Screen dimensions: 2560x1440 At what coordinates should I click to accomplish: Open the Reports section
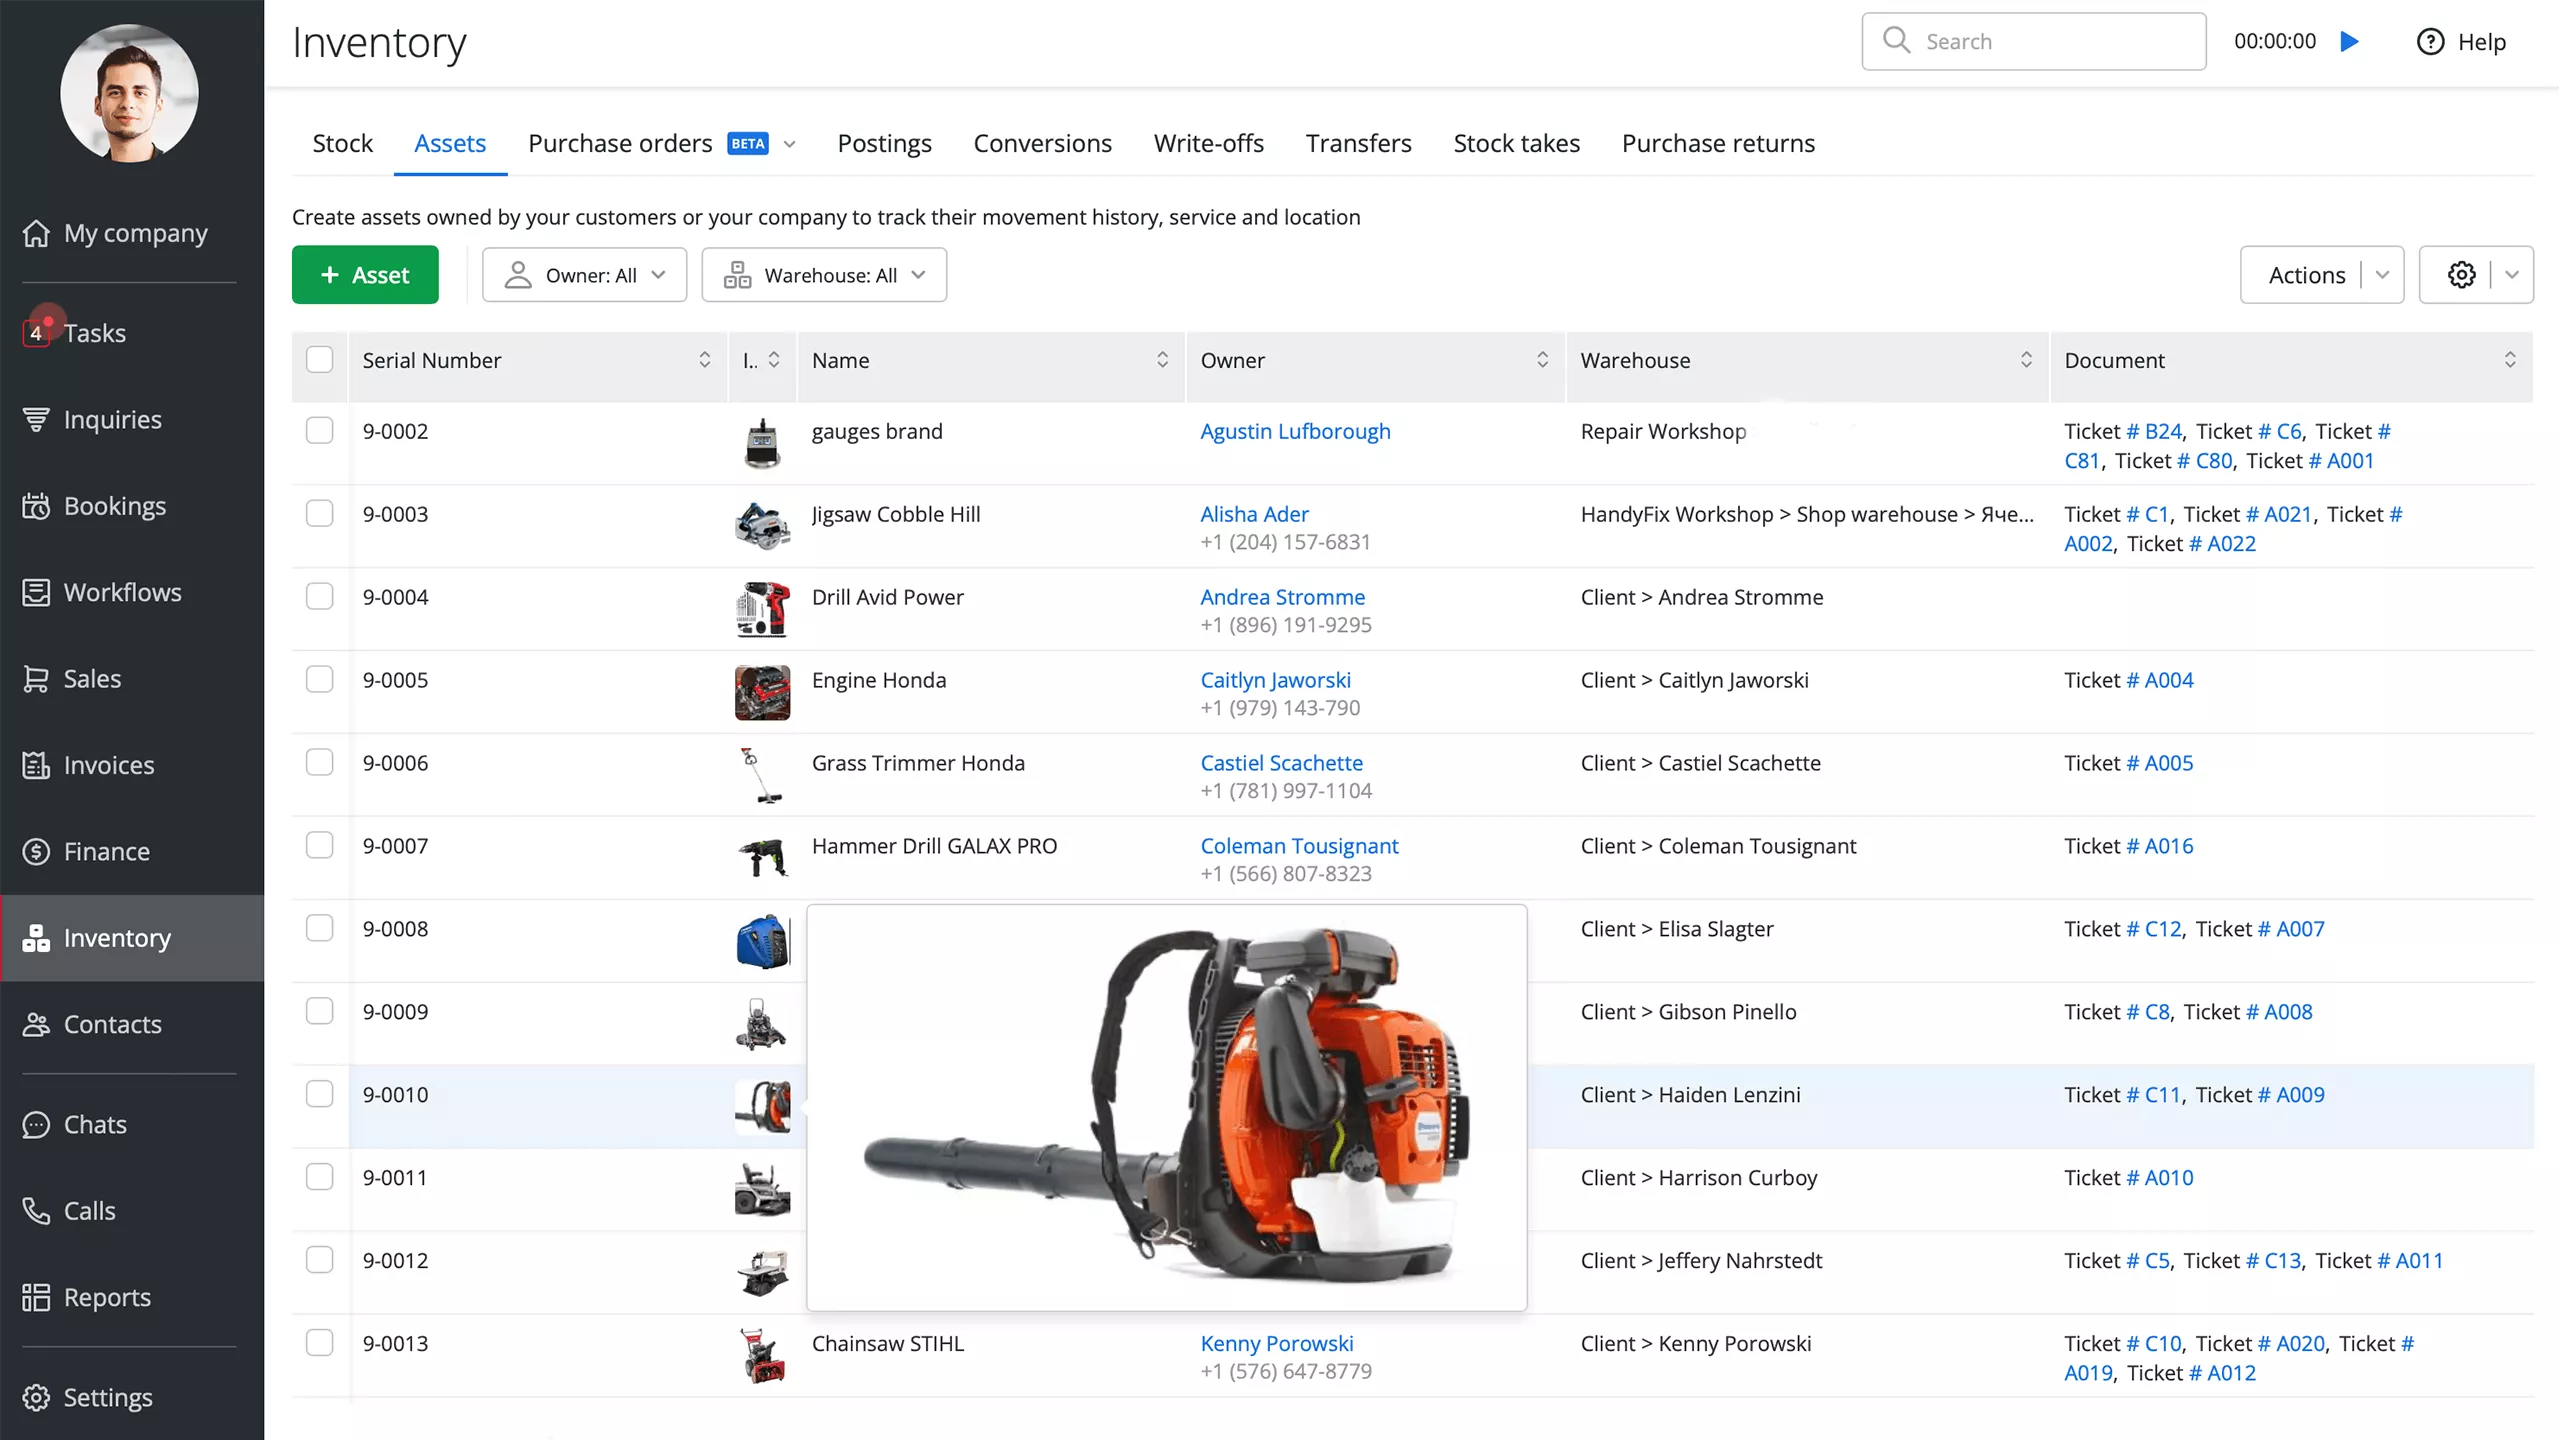[x=106, y=1297]
